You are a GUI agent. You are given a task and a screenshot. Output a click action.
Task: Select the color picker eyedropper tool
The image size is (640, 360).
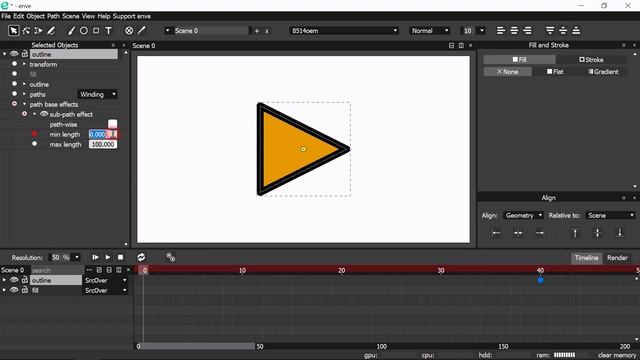[142, 31]
